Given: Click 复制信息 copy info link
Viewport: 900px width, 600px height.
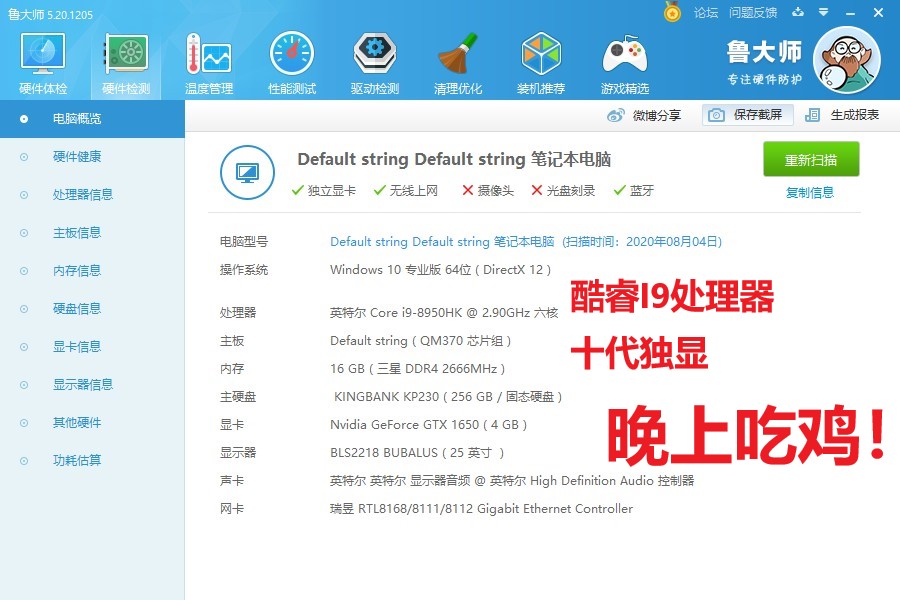Looking at the screenshot, I should coord(809,192).
